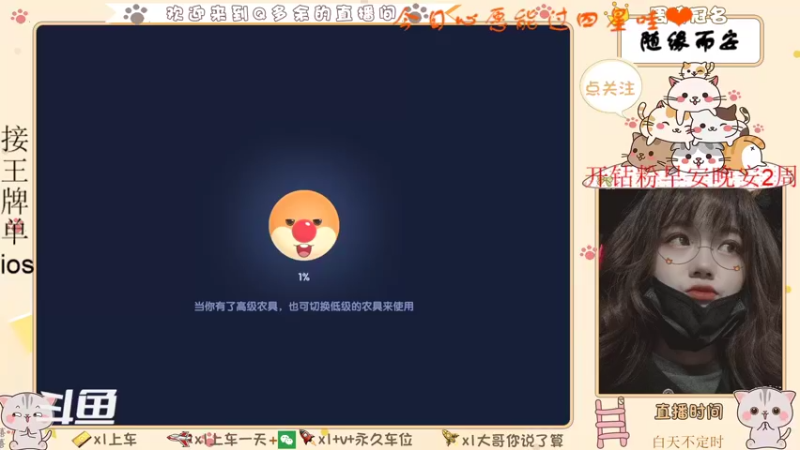Click the x1上车 gift text
Viewport: 800px width, 450px height.
[115, 439]
